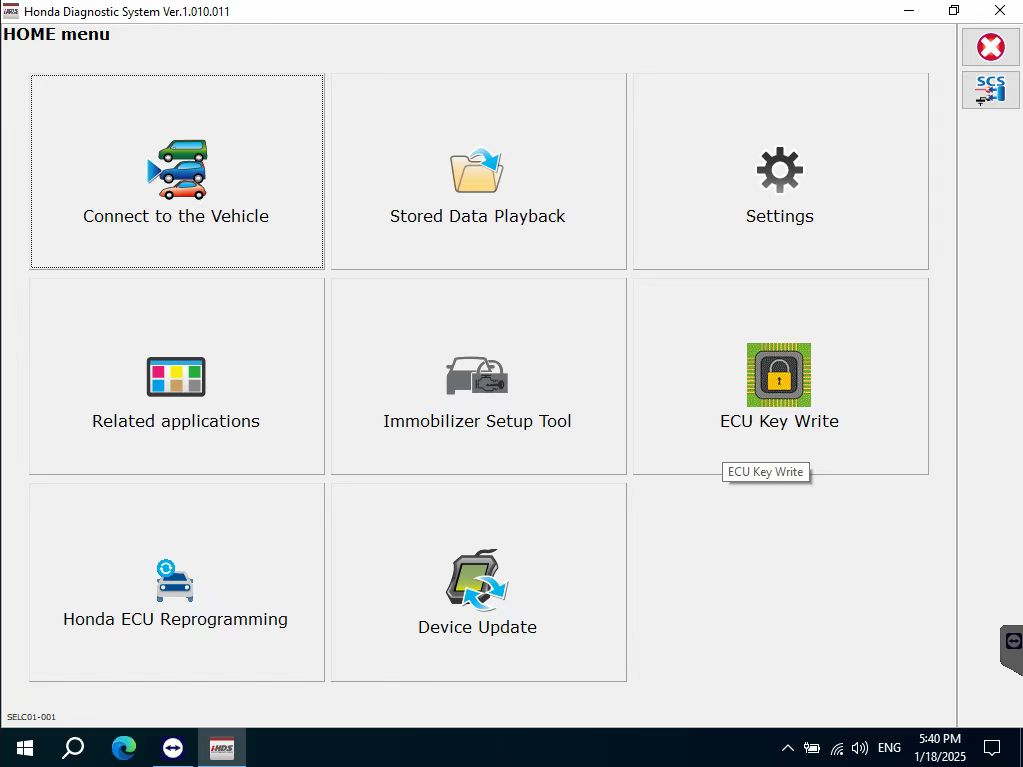Open Stored Data Playback folder icon
This screenshot has width=1023, height=767.
[x=477, y=170]
